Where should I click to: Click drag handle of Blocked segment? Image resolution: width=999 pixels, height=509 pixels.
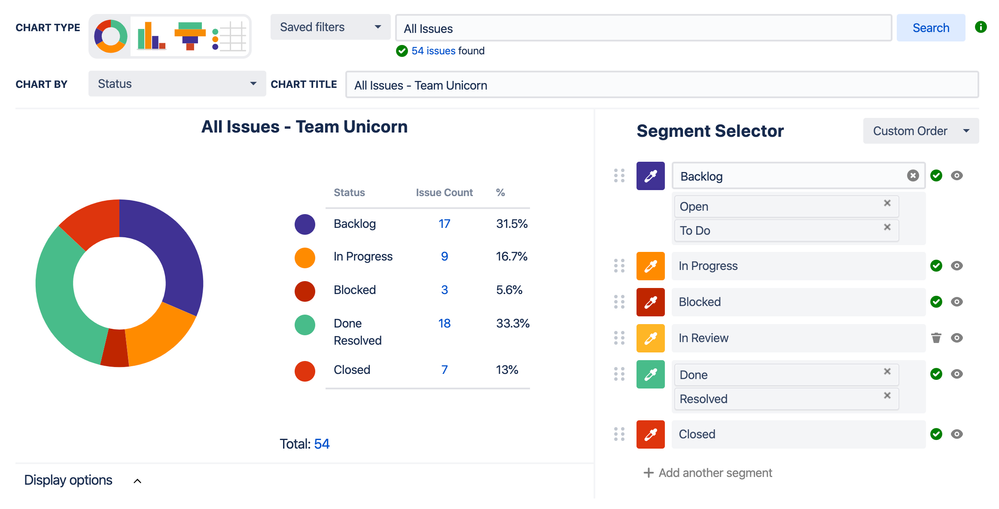pyautogui.click(x=619, y=301)
